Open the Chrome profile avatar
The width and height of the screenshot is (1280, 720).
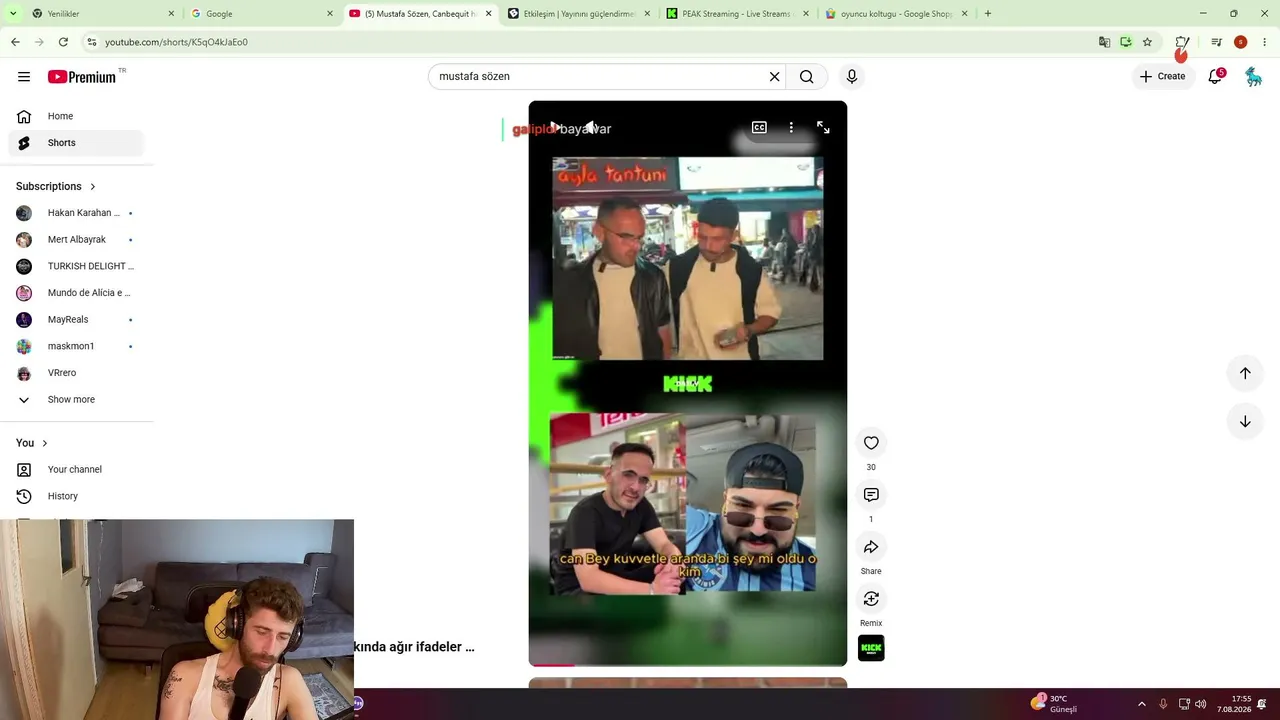(1240, 42)
